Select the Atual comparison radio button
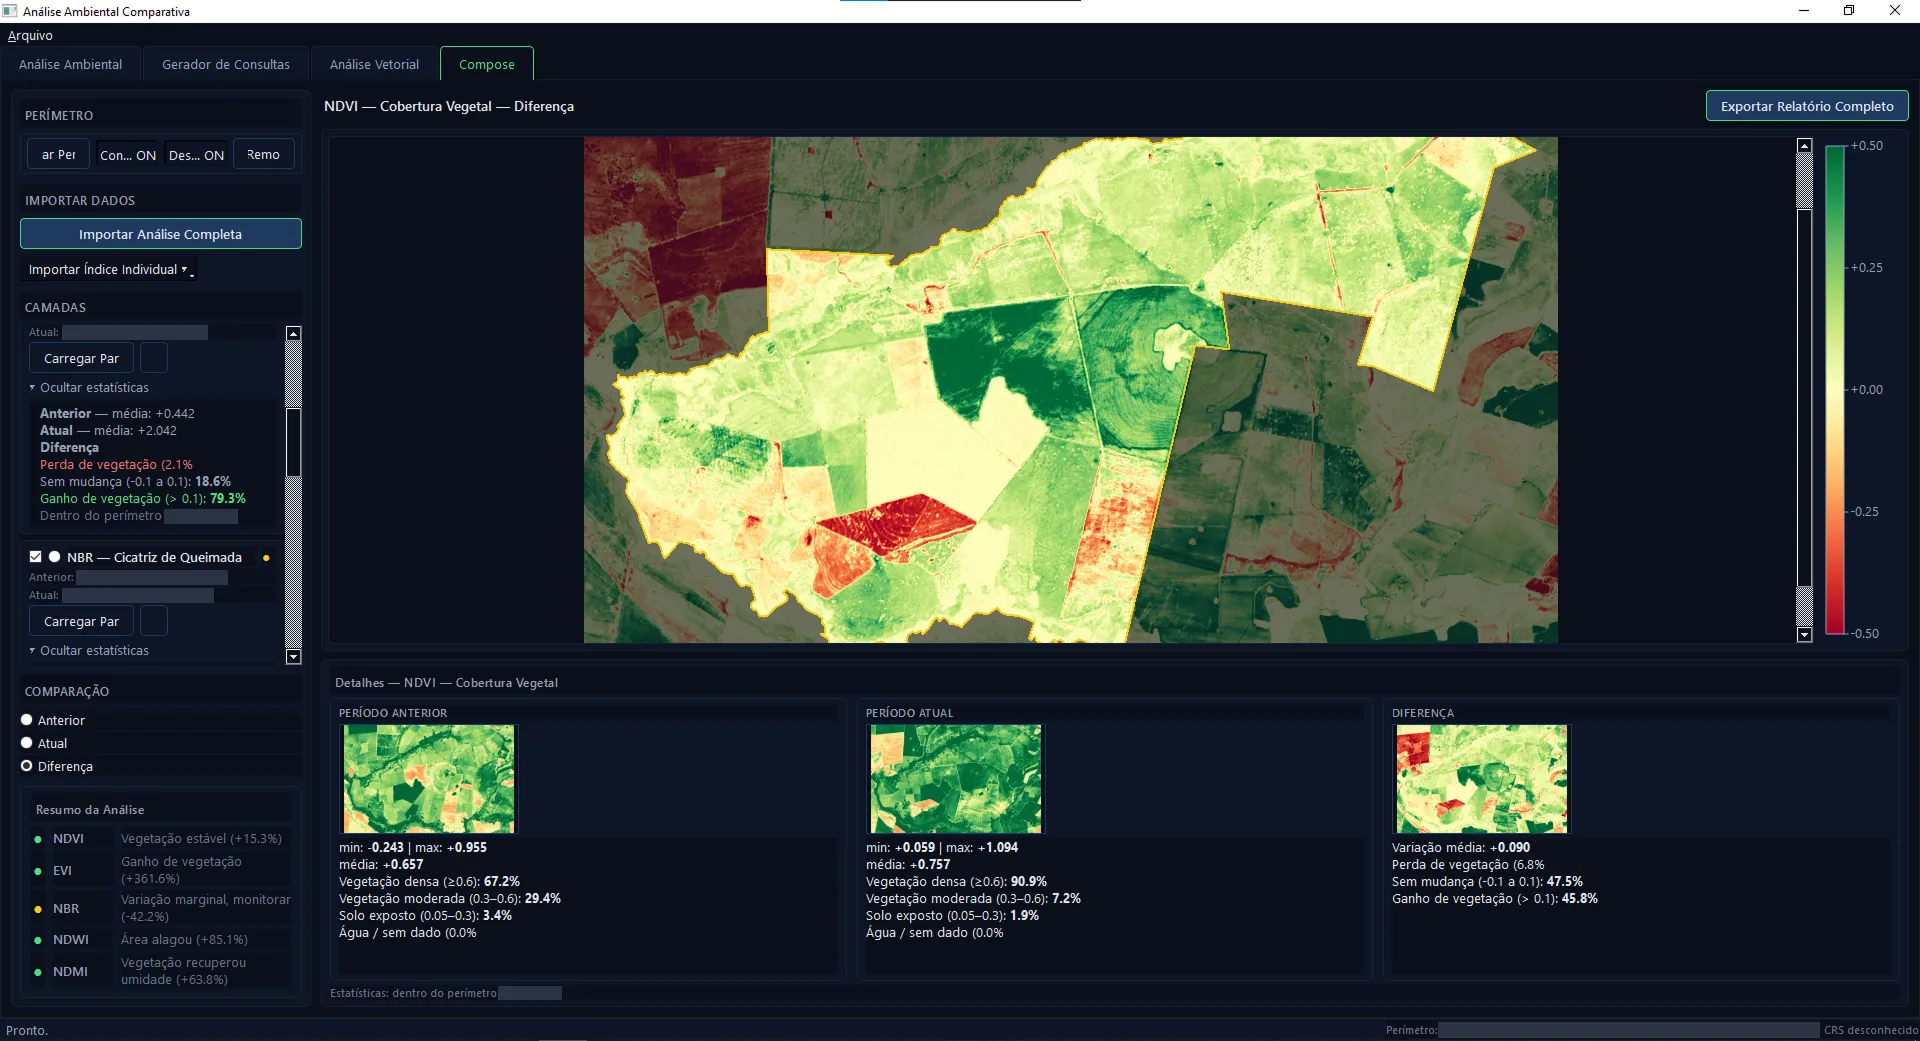Screen dimensions: 1920x1041 [x=27, y=743]
